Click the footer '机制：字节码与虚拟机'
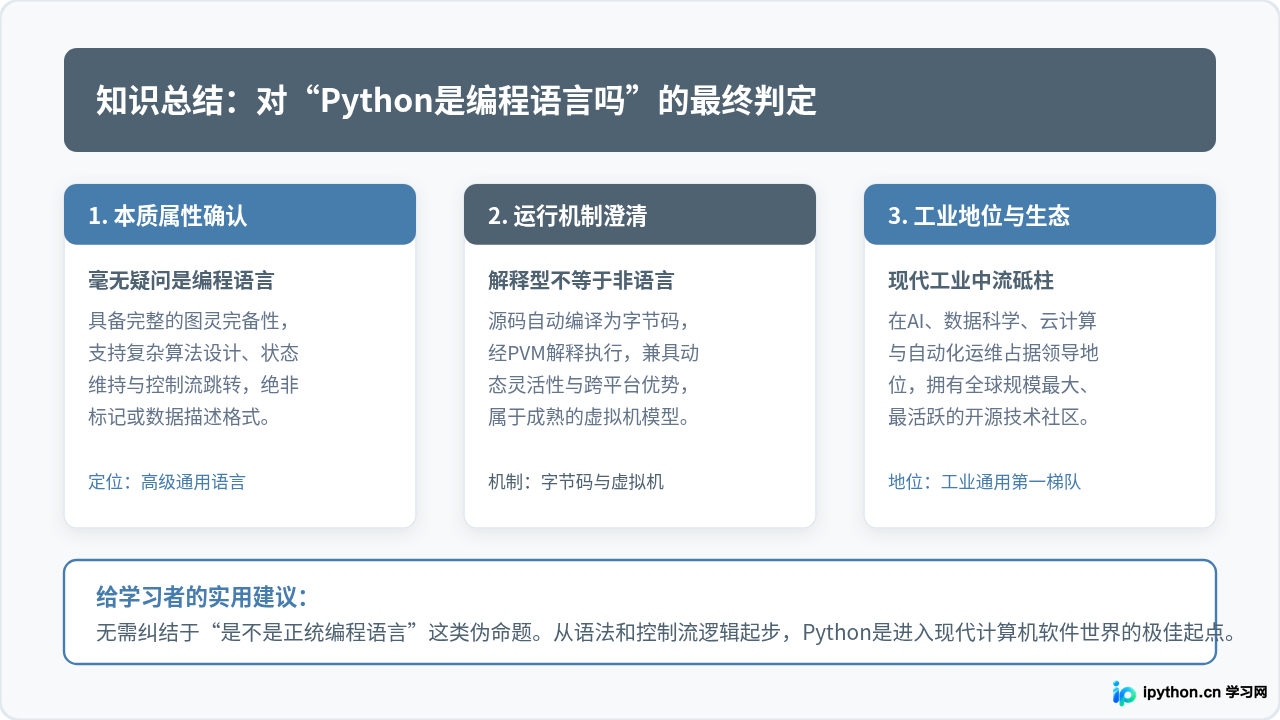Screen dimensions: 1280x720 coord(576,482)
